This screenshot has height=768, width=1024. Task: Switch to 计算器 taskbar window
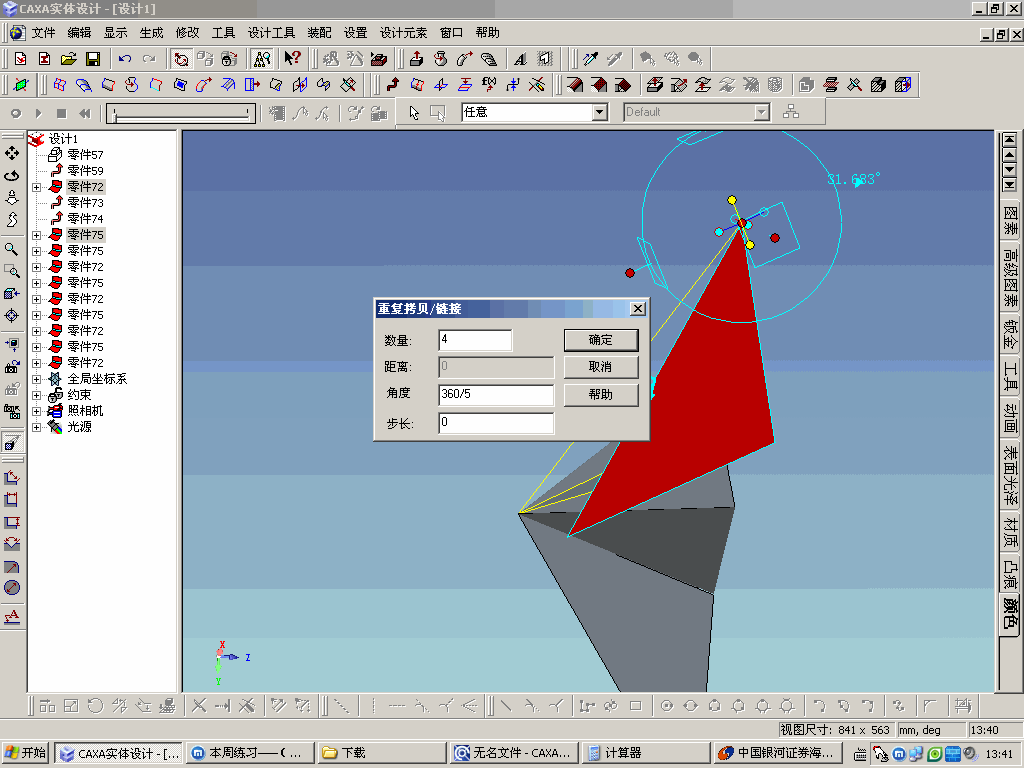click(645, 753)
